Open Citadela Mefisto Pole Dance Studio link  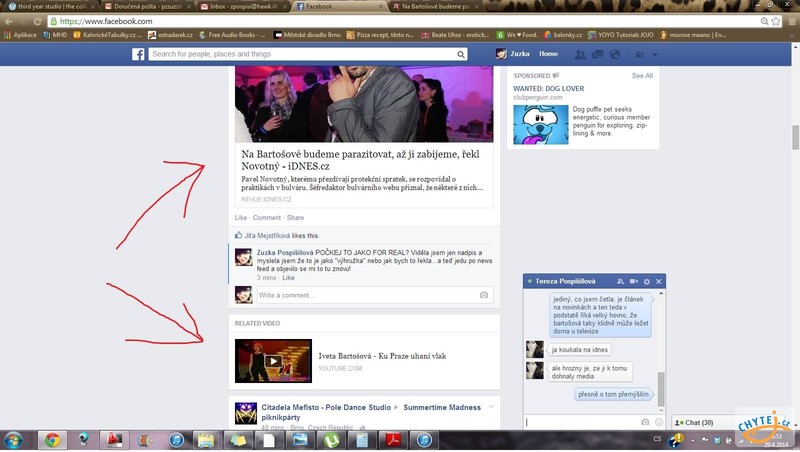coord(326,408)
